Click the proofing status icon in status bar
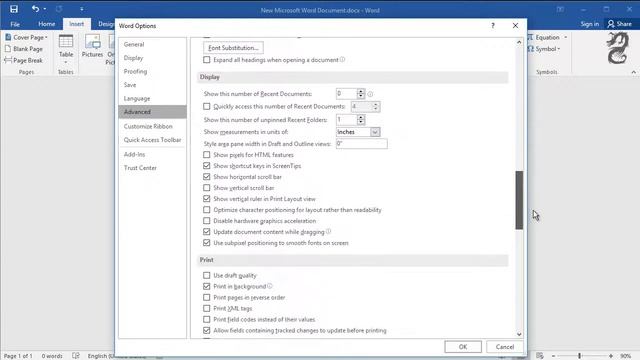The width and height of the screenshot is (640, 360). tap(76, 356)
